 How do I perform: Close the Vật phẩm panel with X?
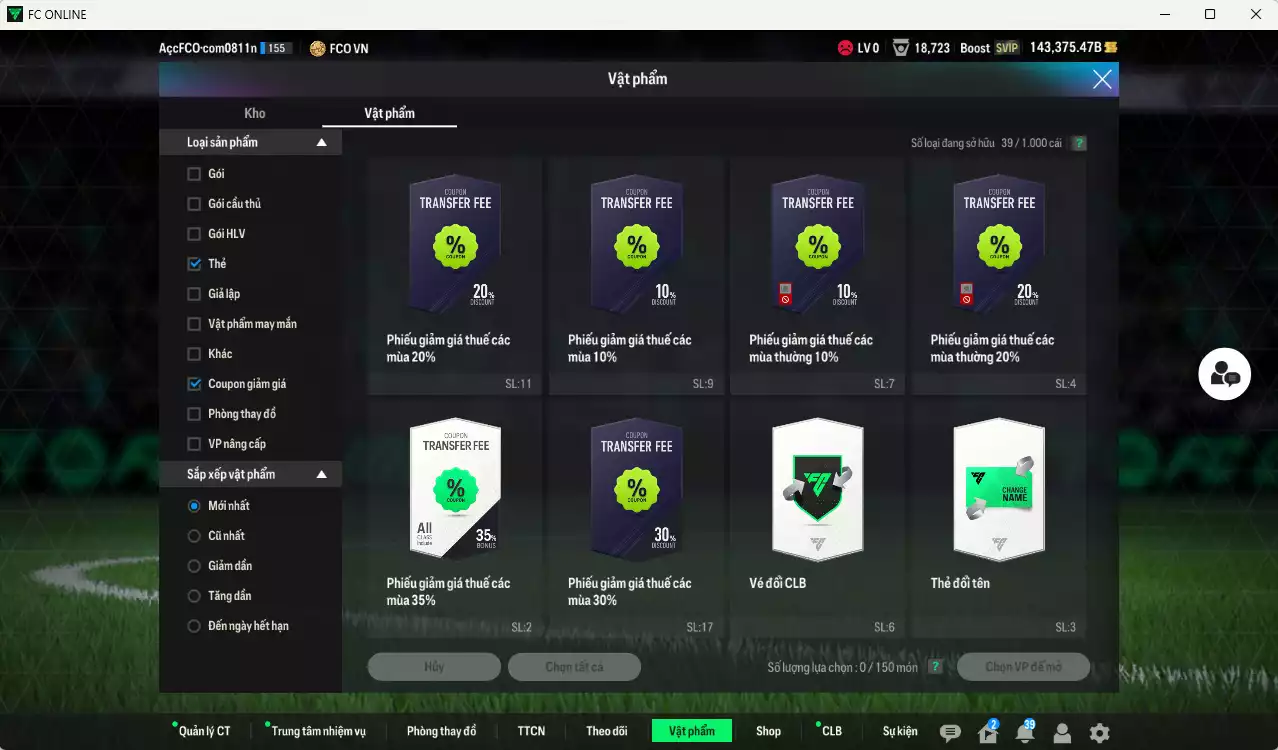point(1101,79)
